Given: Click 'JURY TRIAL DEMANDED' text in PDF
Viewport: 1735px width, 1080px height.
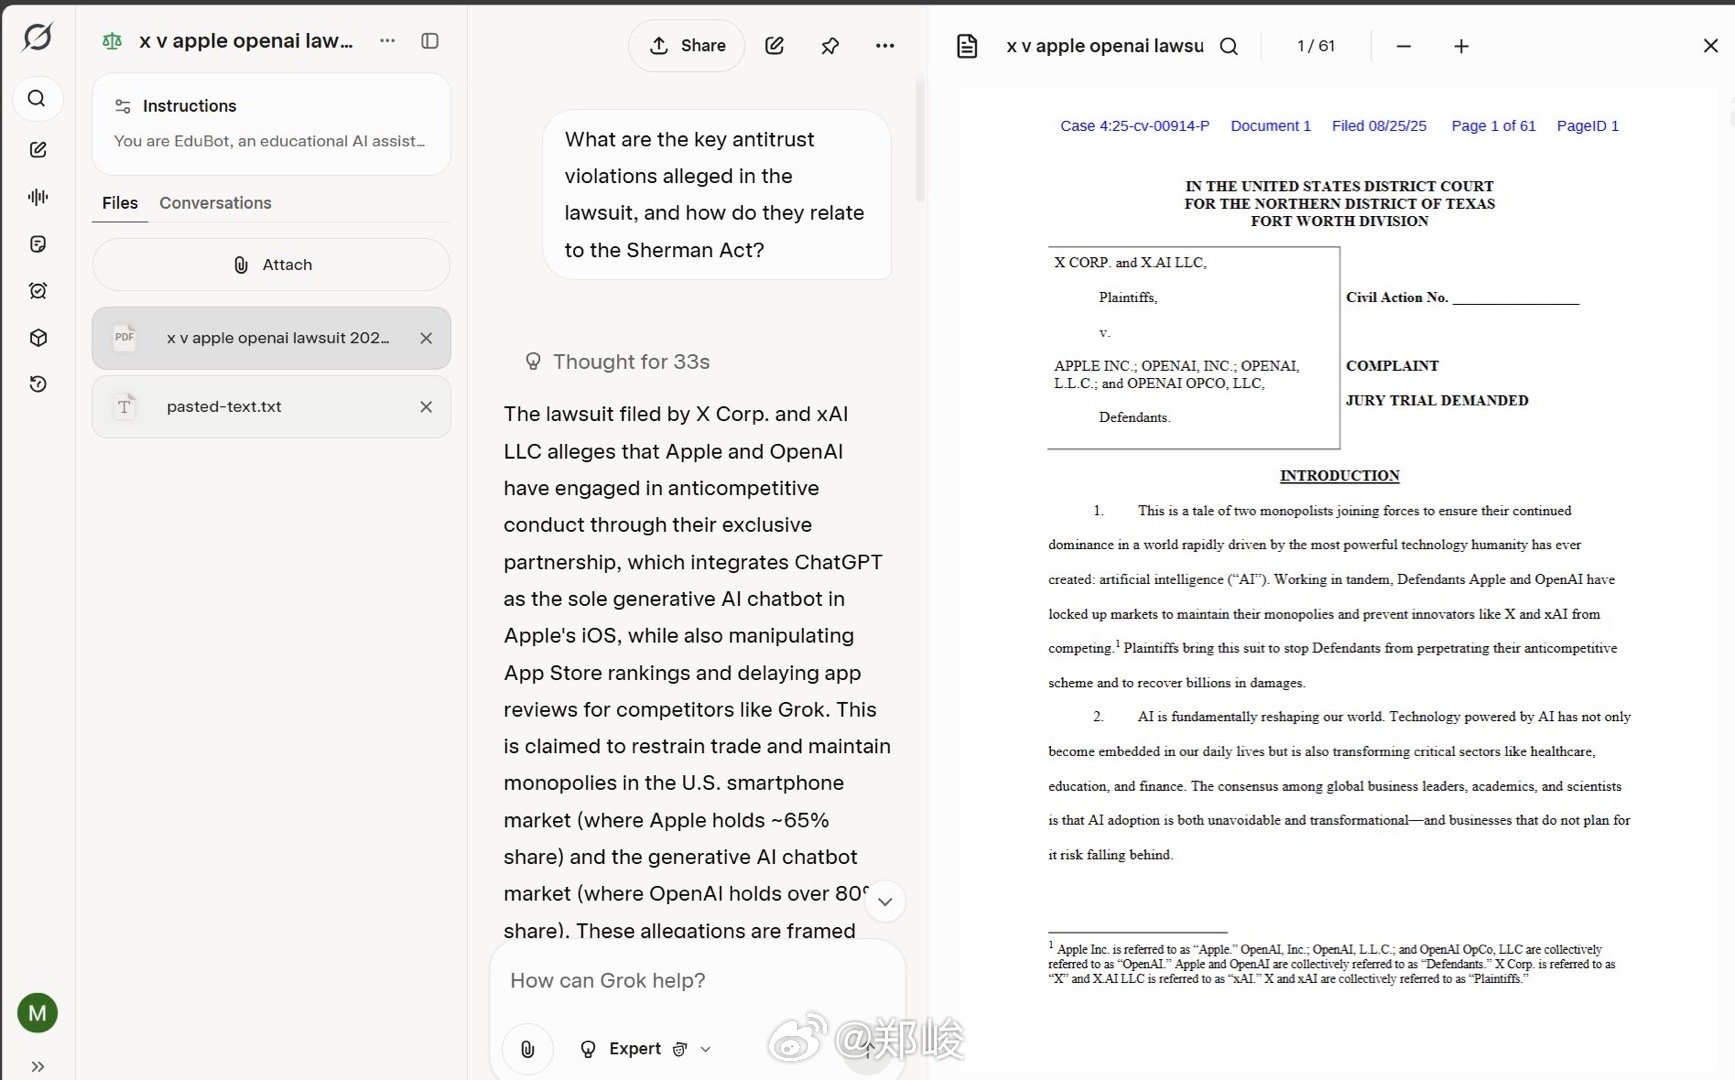Looking at the screenshot, I should coord(1437,401).
